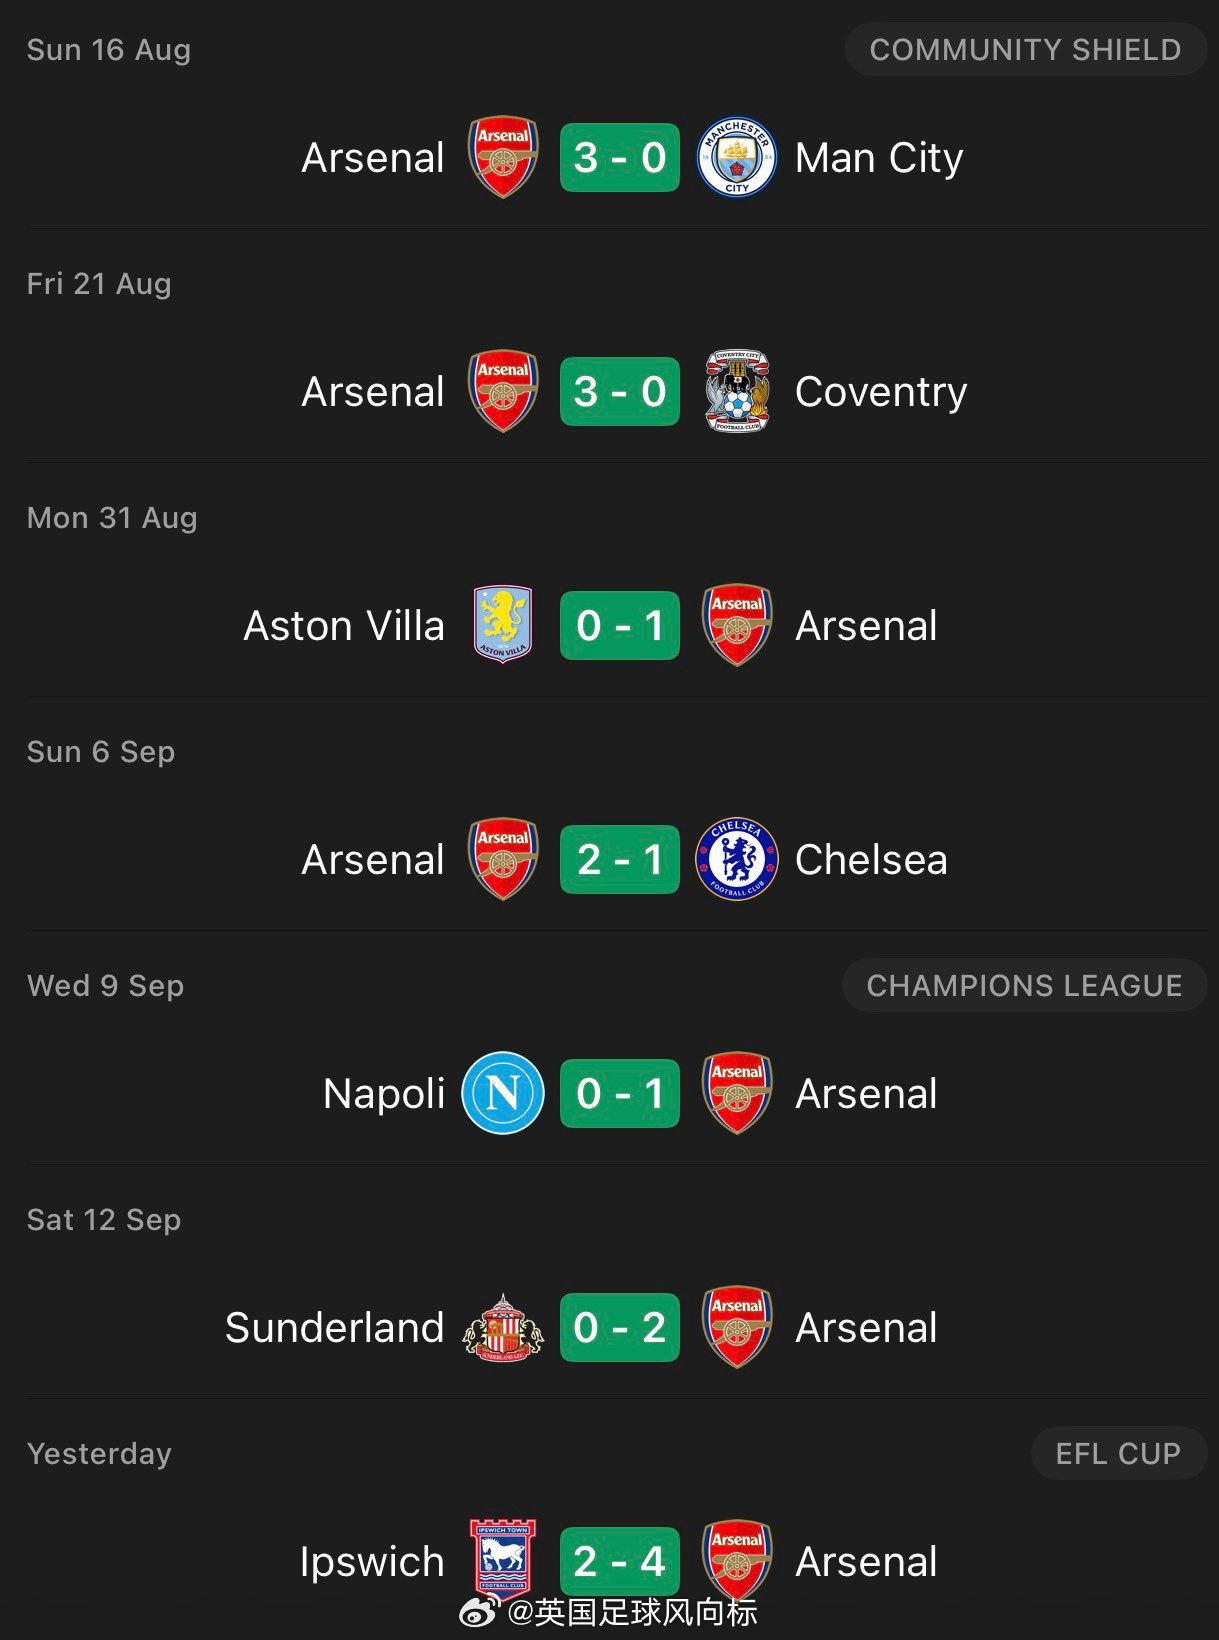Screen dimensions: 1219x1640
Task: Open the 2 - 1 Arsenal vs Chelsea score
Action: tap(620, 859)
